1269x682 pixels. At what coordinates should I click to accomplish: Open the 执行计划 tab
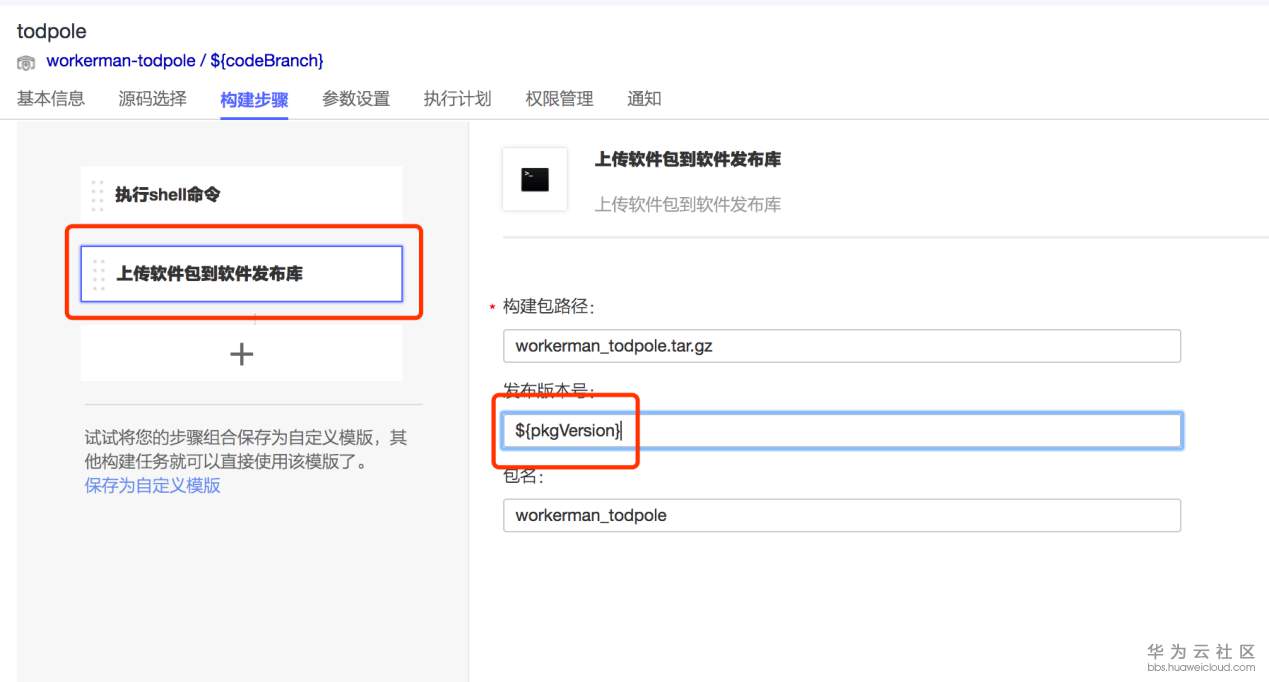pyautogui.click(x=457, y=98)
